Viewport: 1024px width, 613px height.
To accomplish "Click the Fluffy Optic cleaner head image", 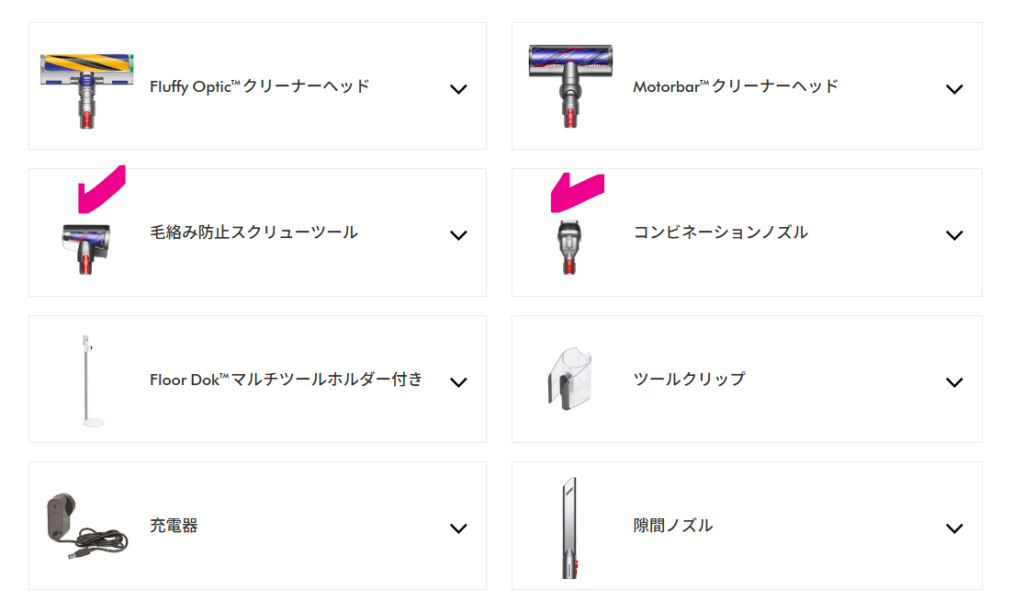I will coord(88,87).
